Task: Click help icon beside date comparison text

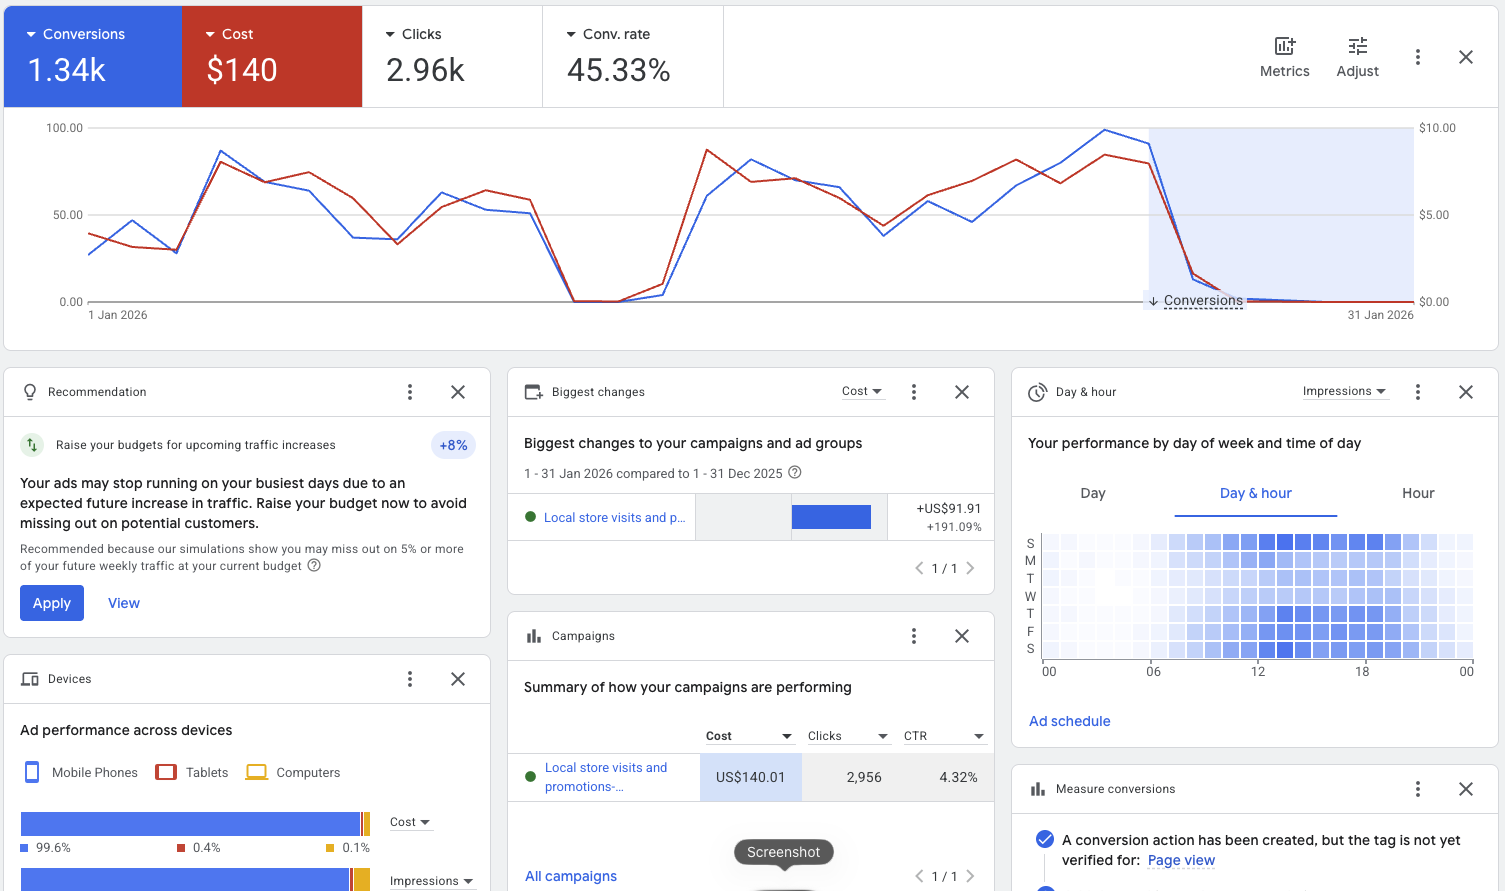Action: tap(795, 473)
